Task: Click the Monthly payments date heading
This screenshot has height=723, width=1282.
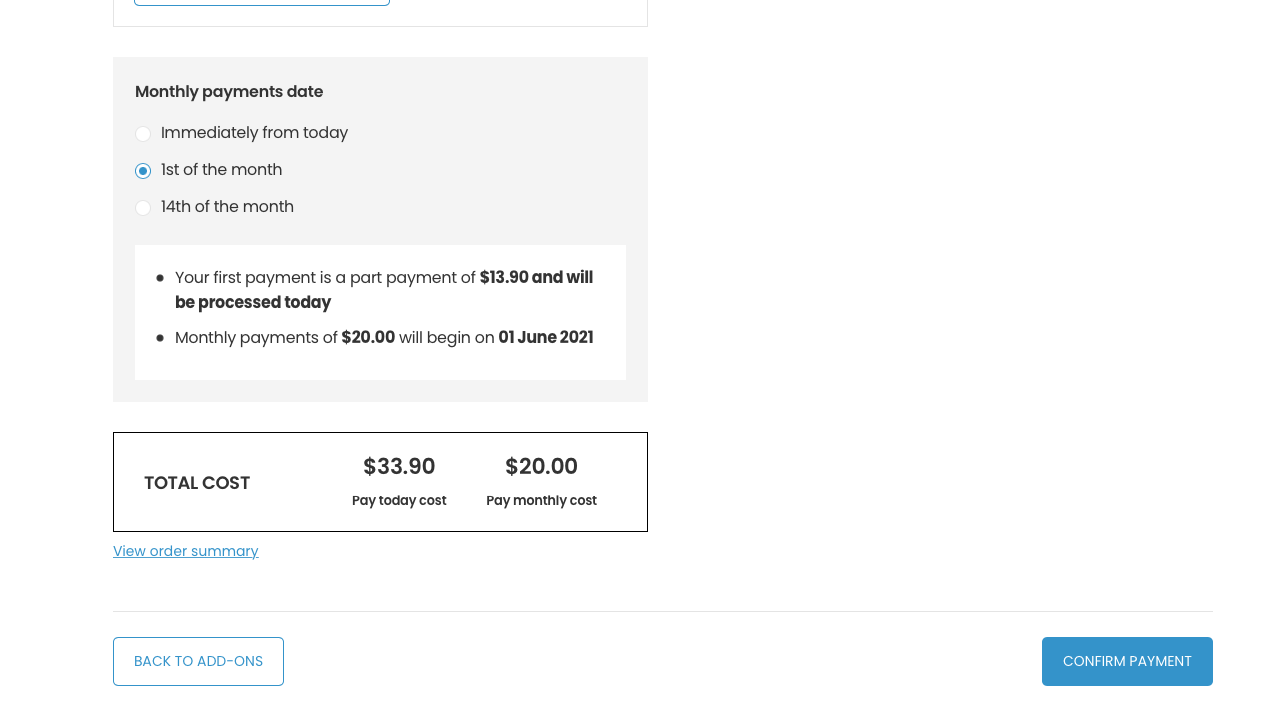Action: 229,92
